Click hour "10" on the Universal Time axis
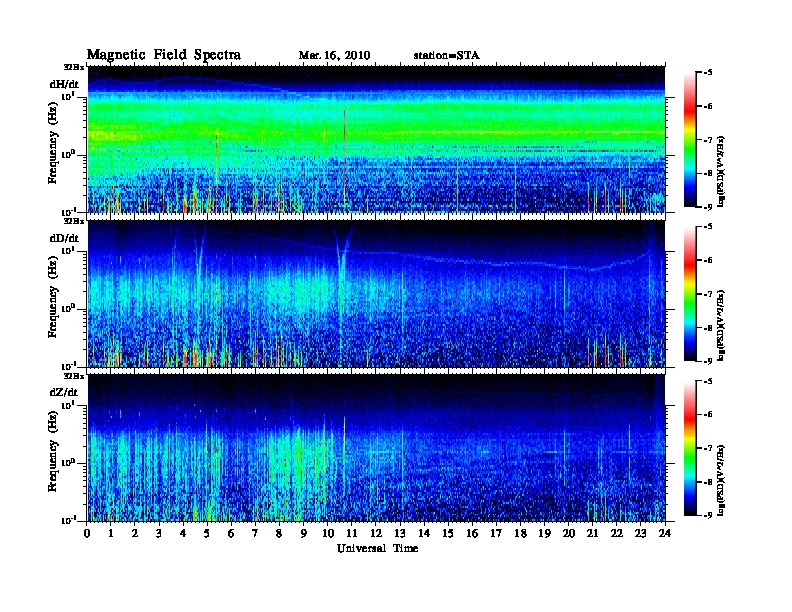The width and height of the screenshot is (792, 612). (x=328, y=533)
